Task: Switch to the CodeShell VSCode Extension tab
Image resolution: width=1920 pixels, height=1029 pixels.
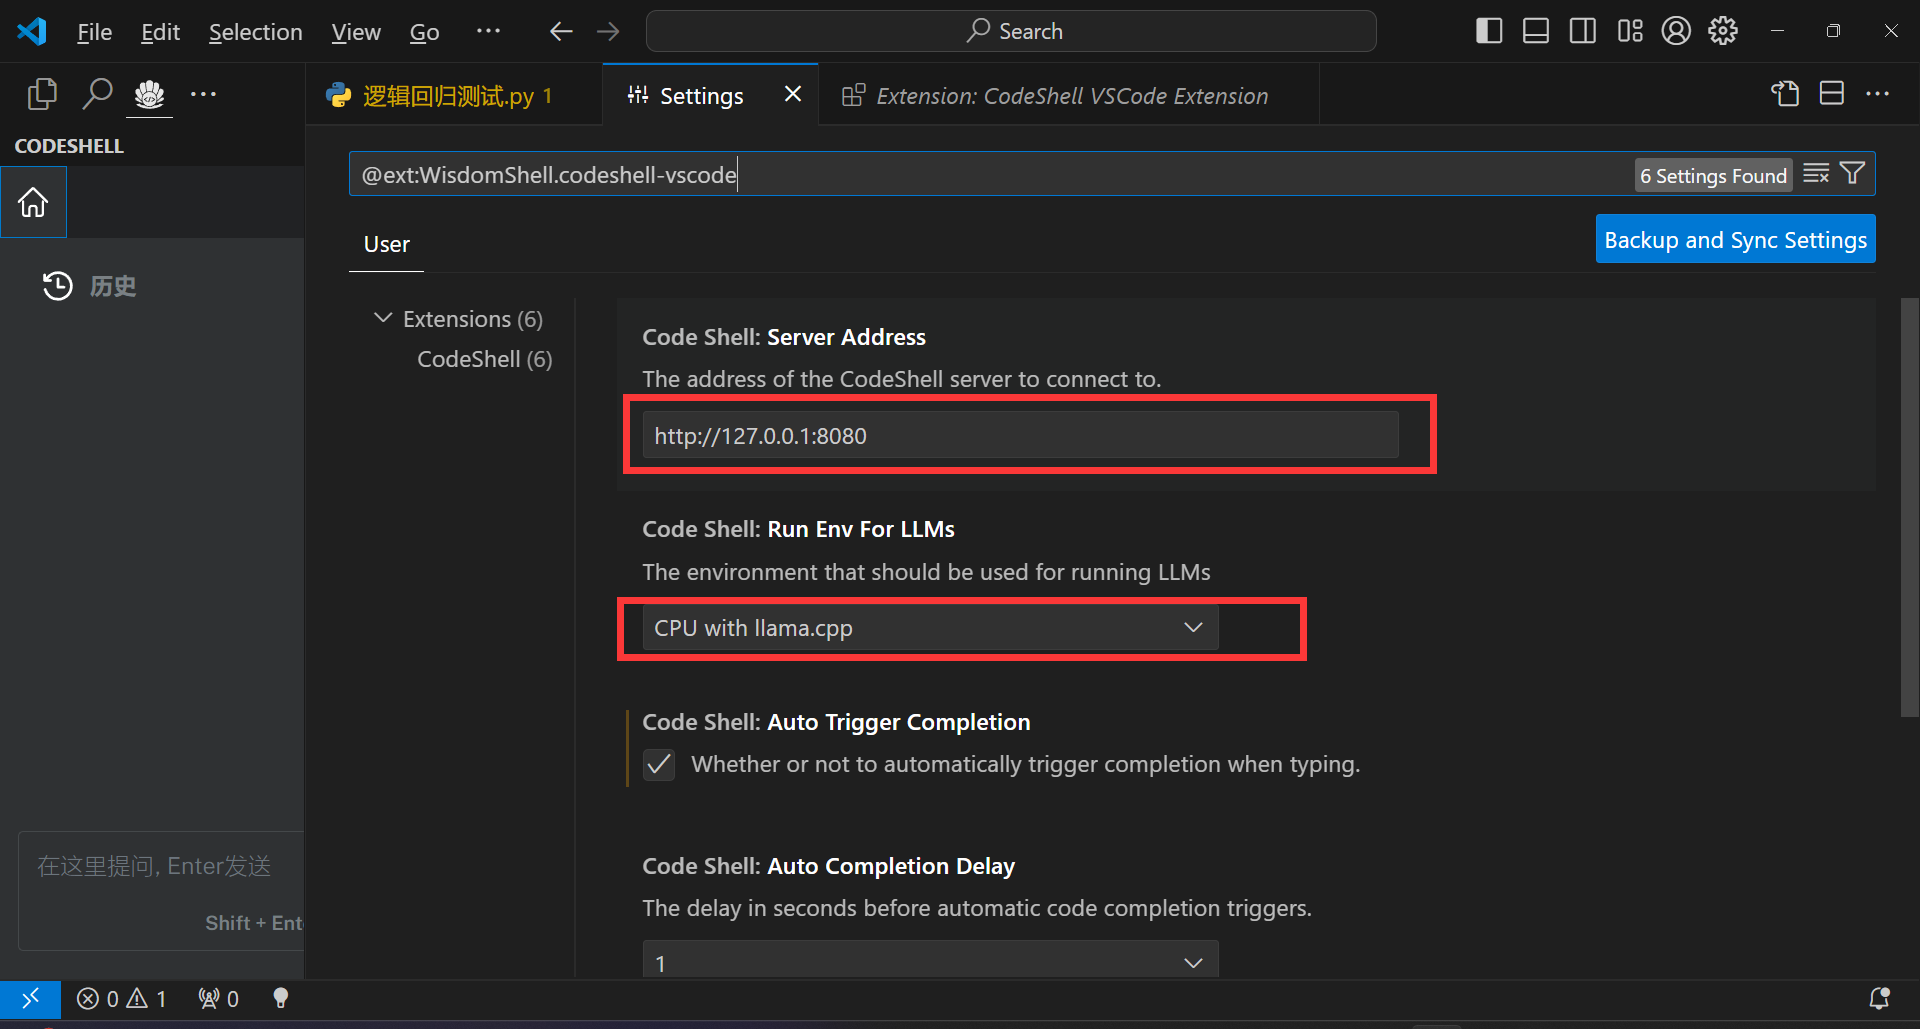Action: [x=1070, y=96]
